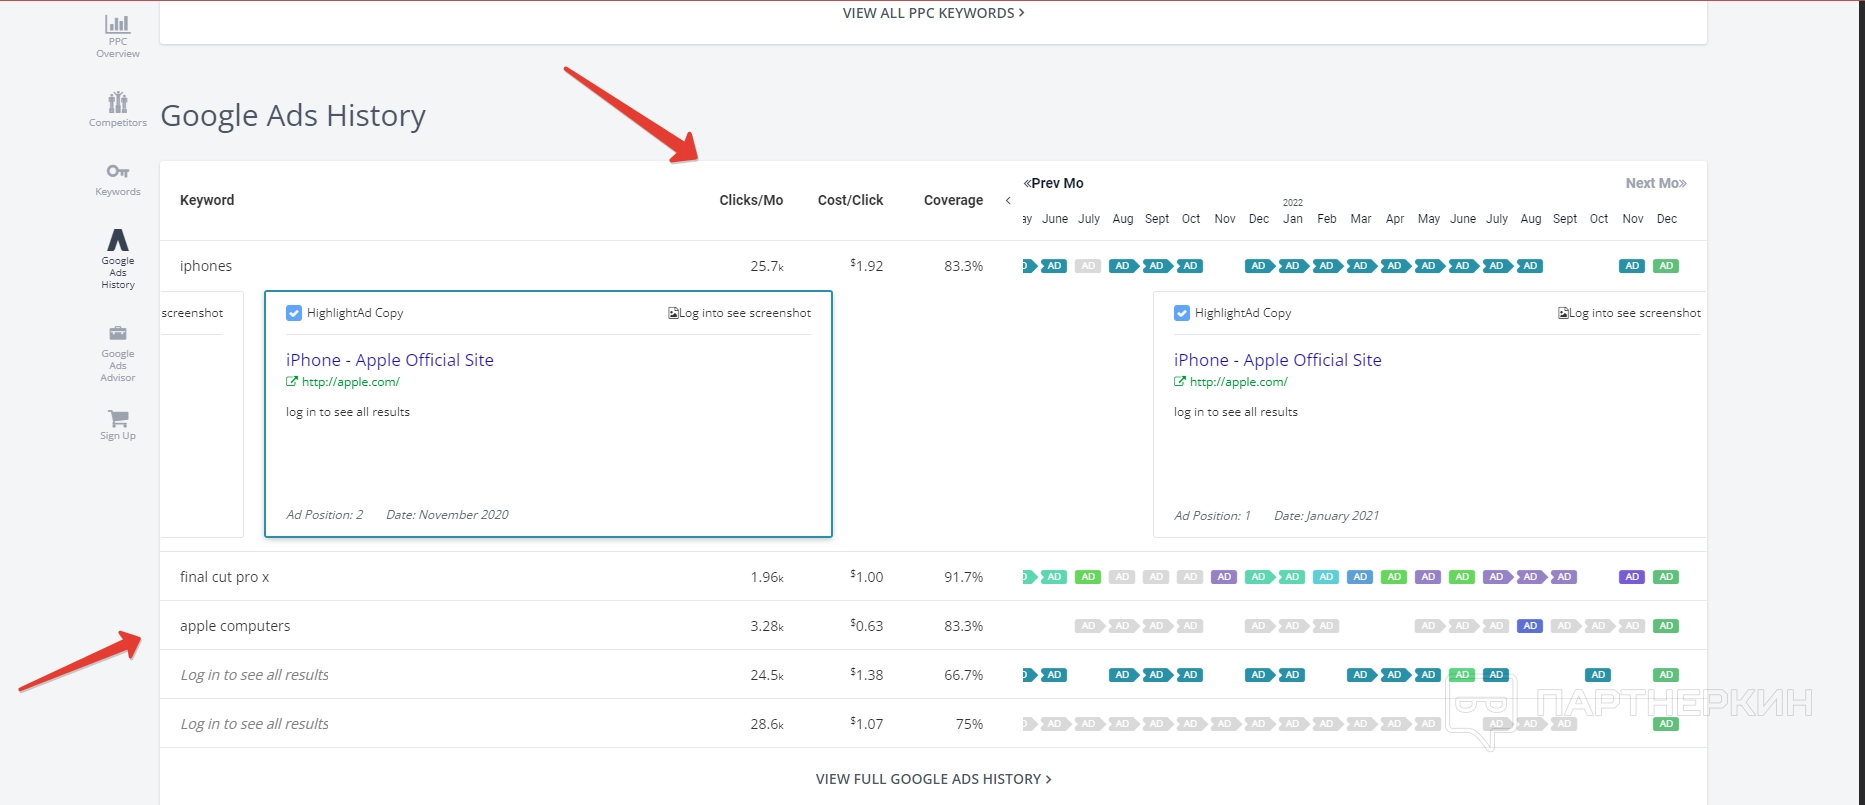Sort by Clicks/Mo column header
This screenshot has width=1865, height=805.
click(750, 200)
